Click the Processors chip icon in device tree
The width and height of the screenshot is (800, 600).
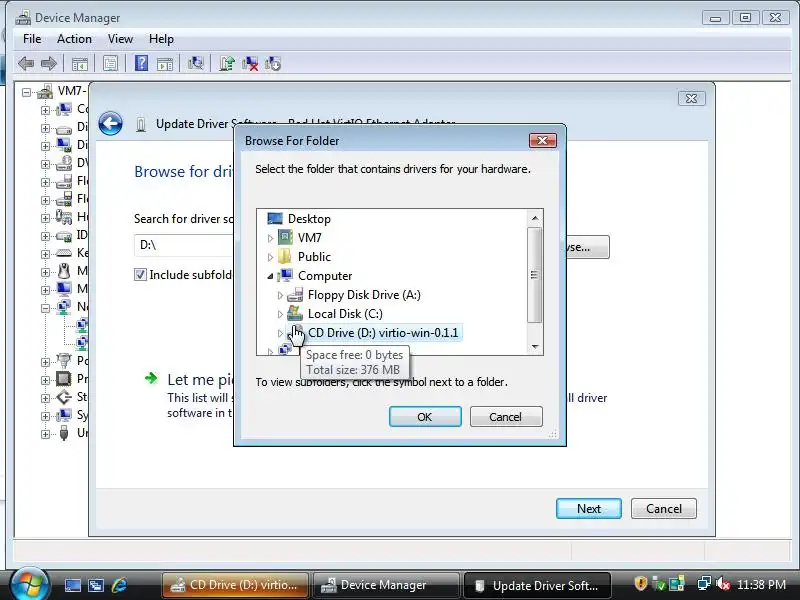coord(64,379)
